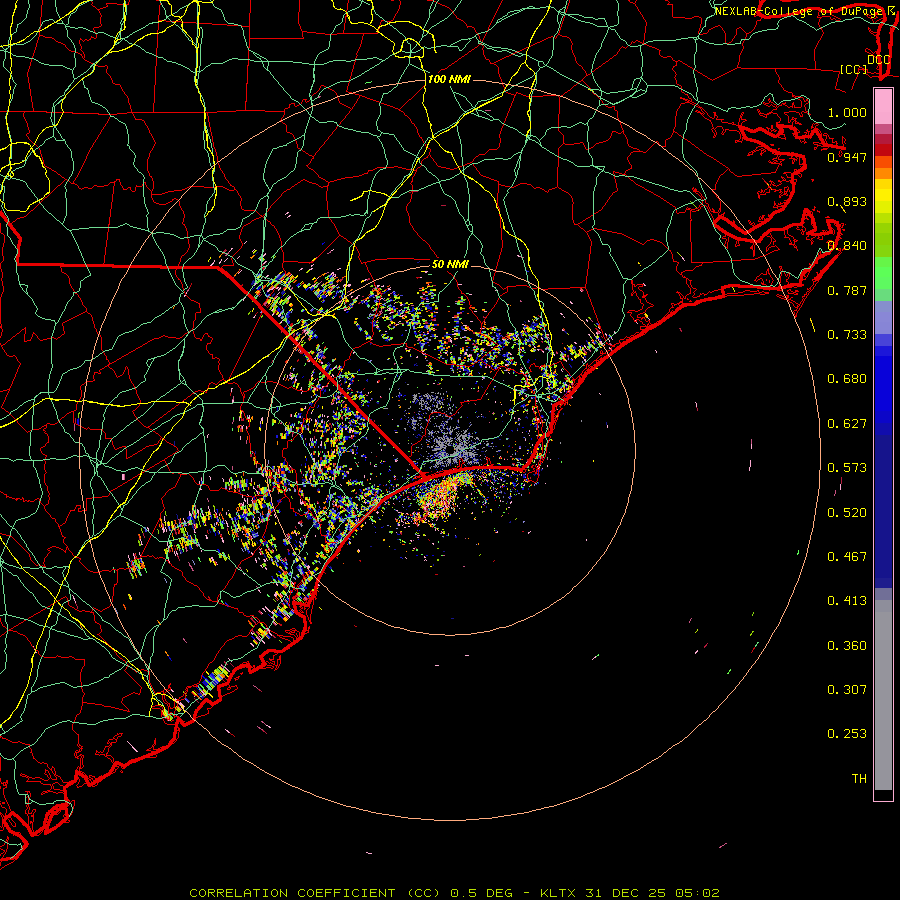Click the 0.947 legend value

coord(847,157)
